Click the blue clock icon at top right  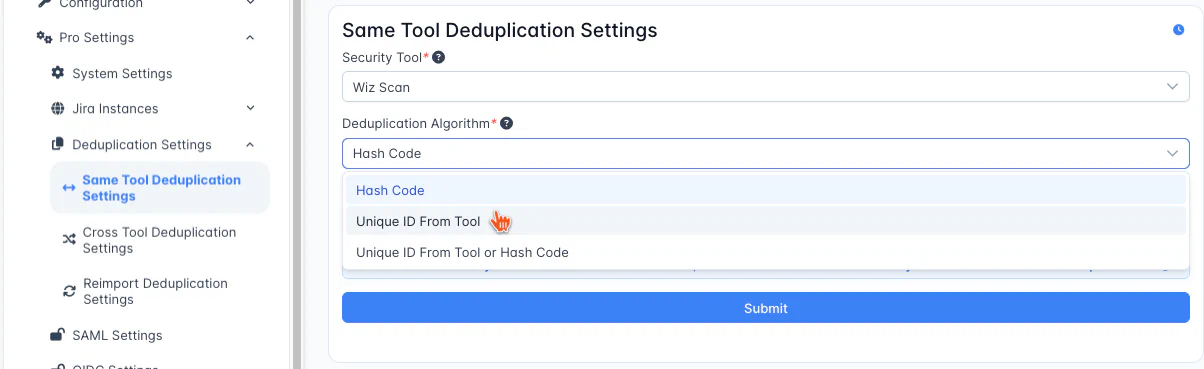point(1179,30)
